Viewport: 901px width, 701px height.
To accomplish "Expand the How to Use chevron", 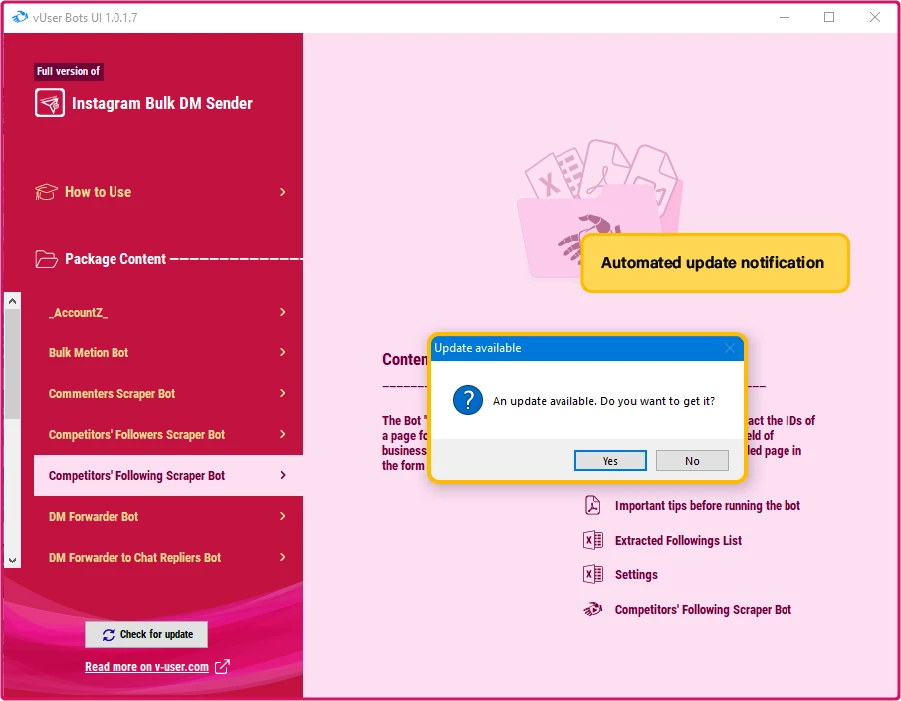I will click(x=283, y=192).
